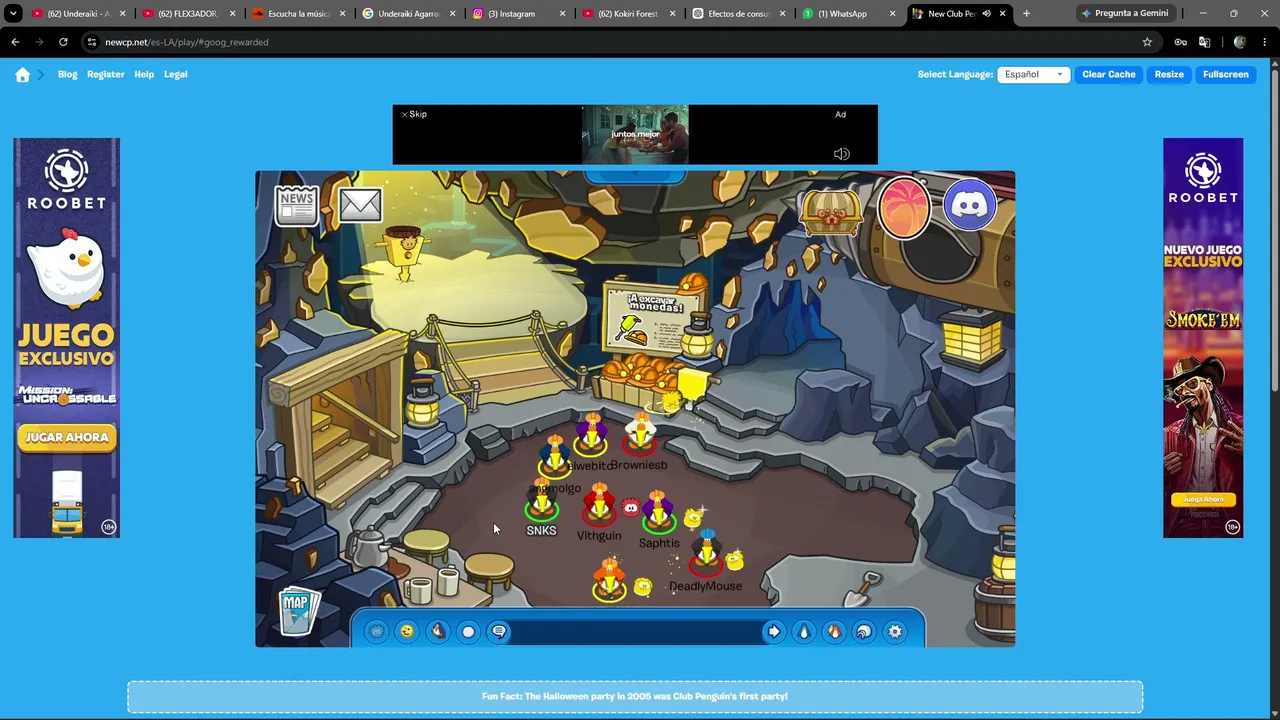Click the chat message input field
This screenshot has width=1280, height=720.
pos(637,631)
